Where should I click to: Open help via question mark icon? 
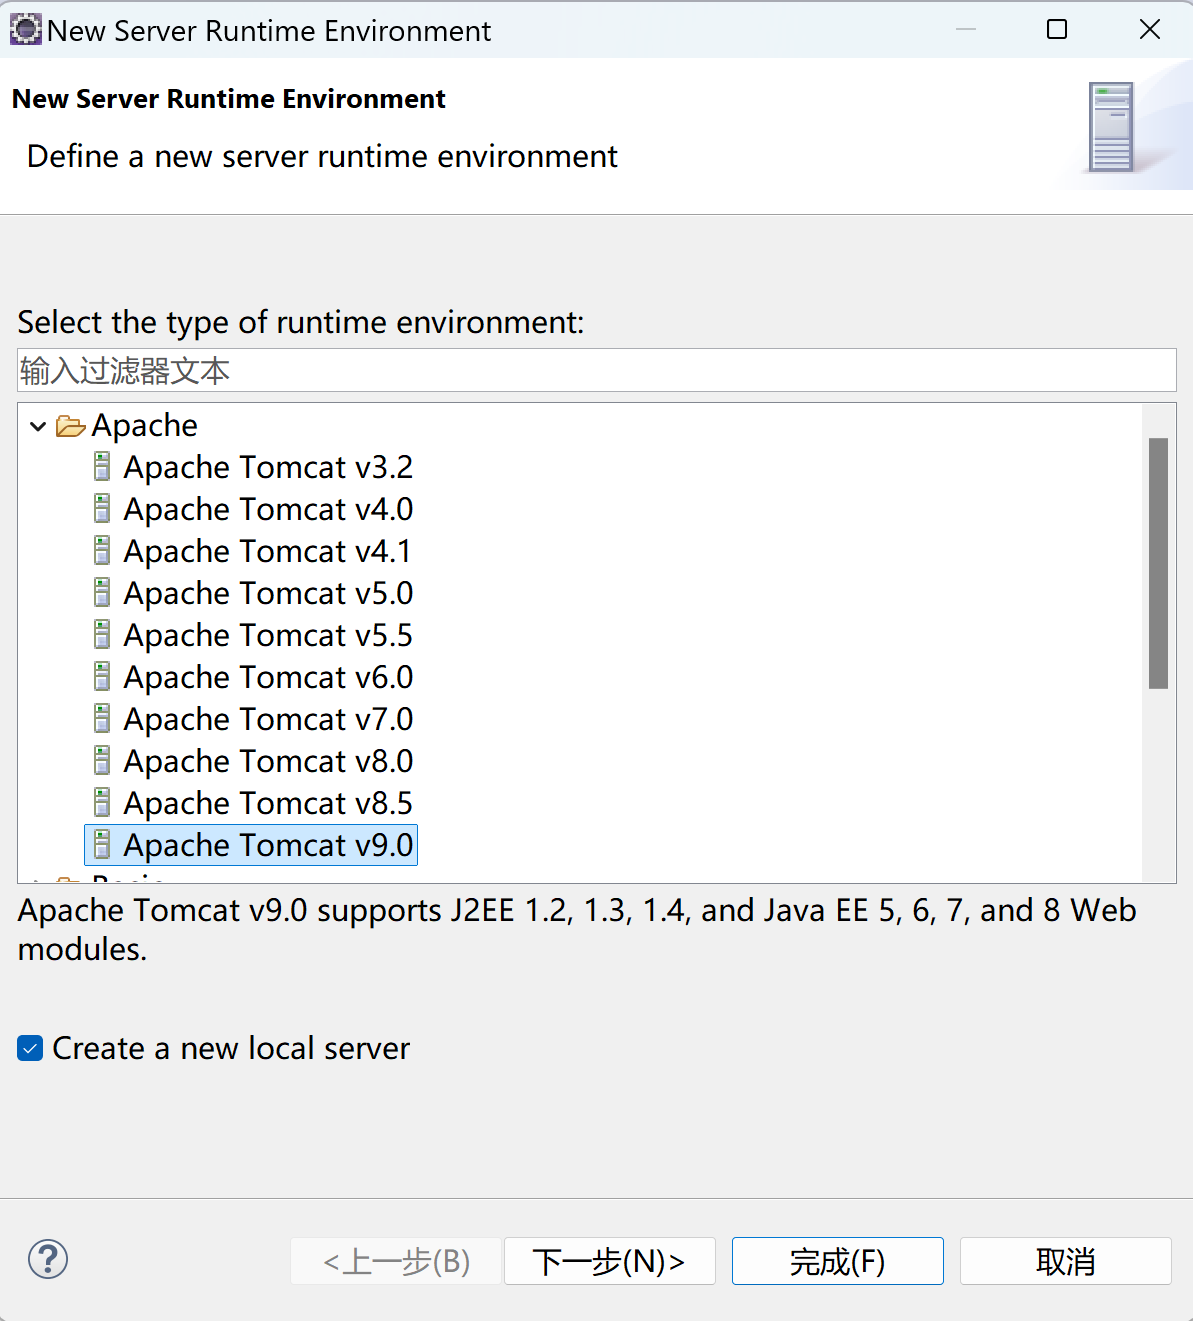48,1259
